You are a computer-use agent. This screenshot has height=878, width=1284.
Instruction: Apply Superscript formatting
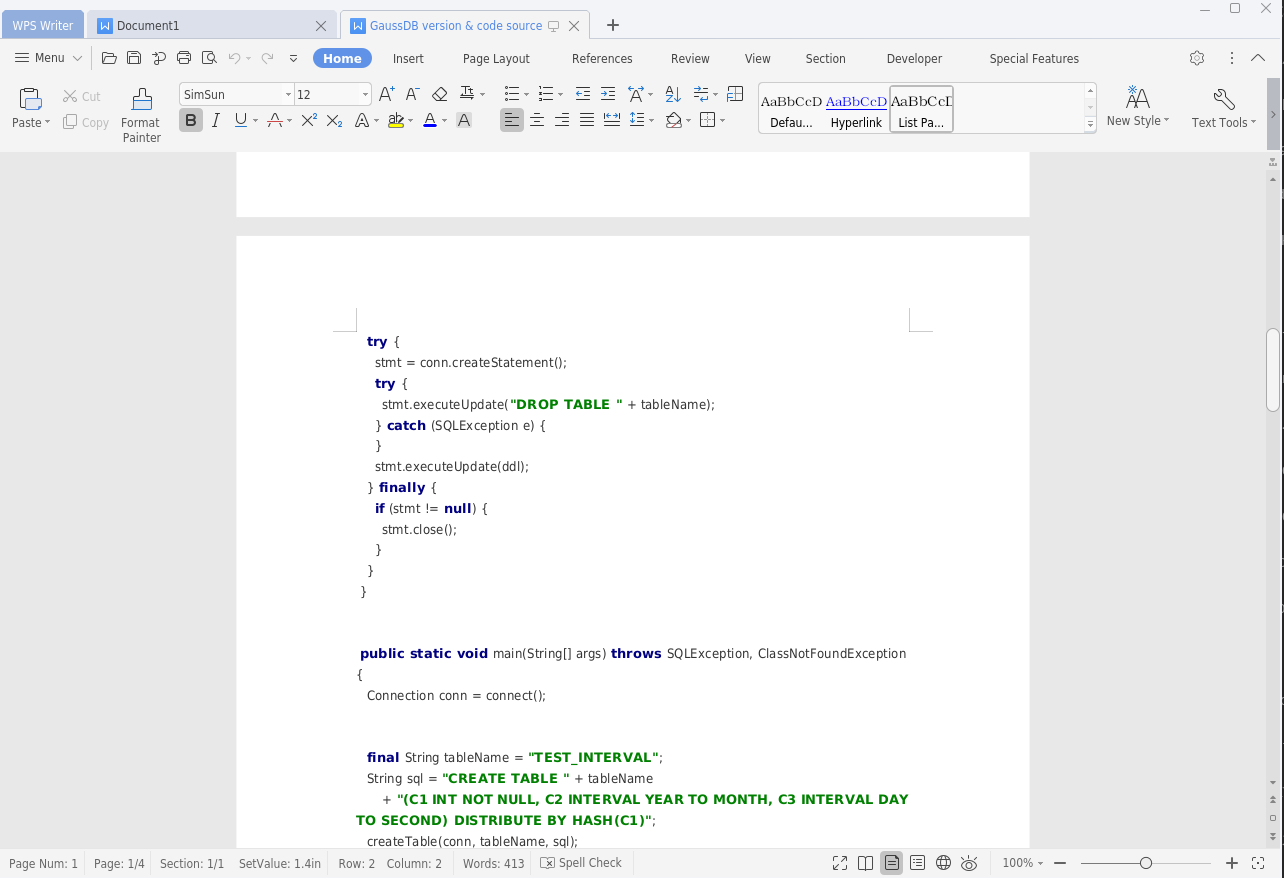309,120
